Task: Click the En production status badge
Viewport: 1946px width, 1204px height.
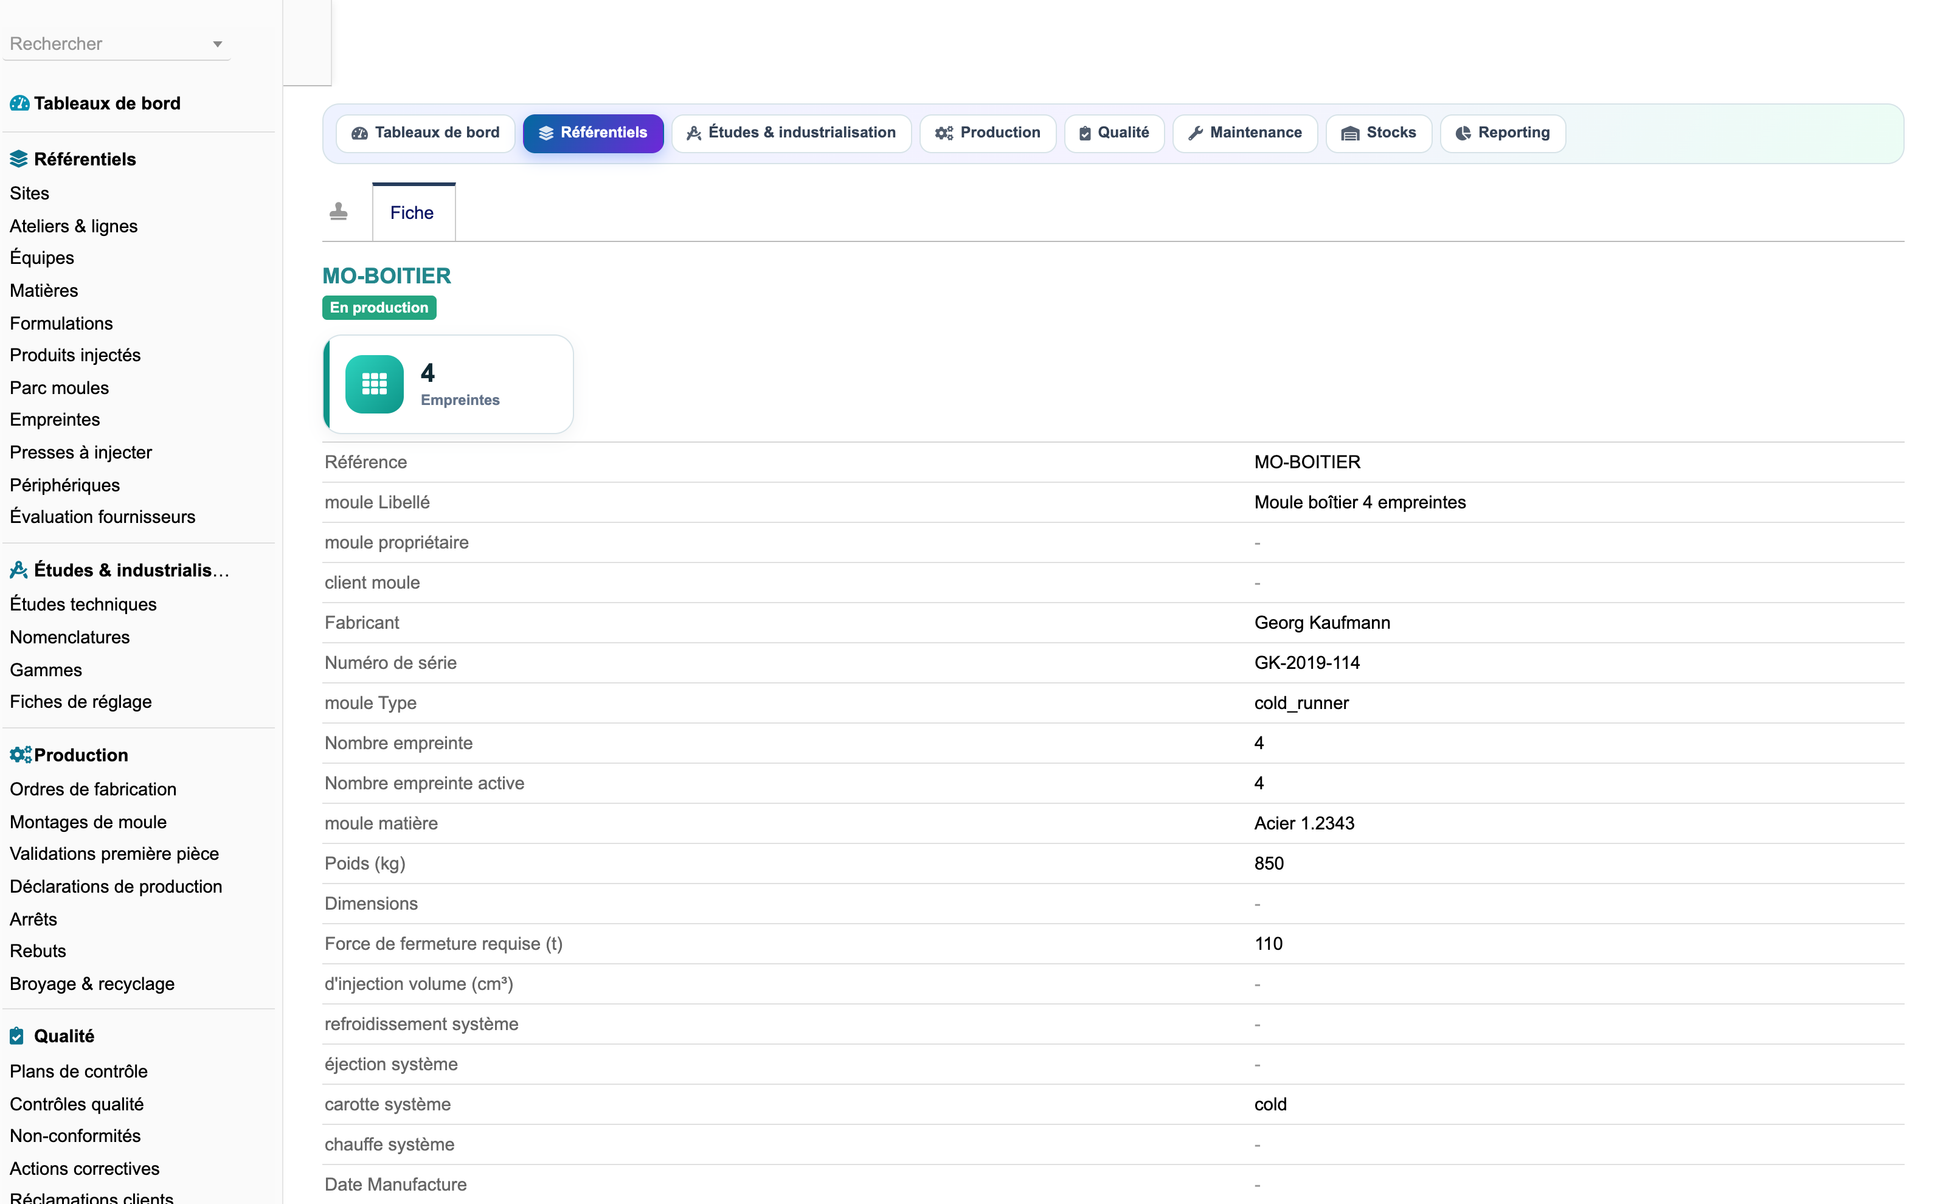Action: click(x=379, y=308)
